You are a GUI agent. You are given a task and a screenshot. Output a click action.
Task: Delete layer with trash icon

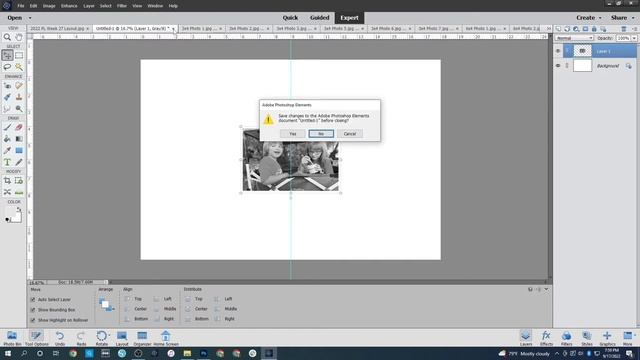[624, 29]
